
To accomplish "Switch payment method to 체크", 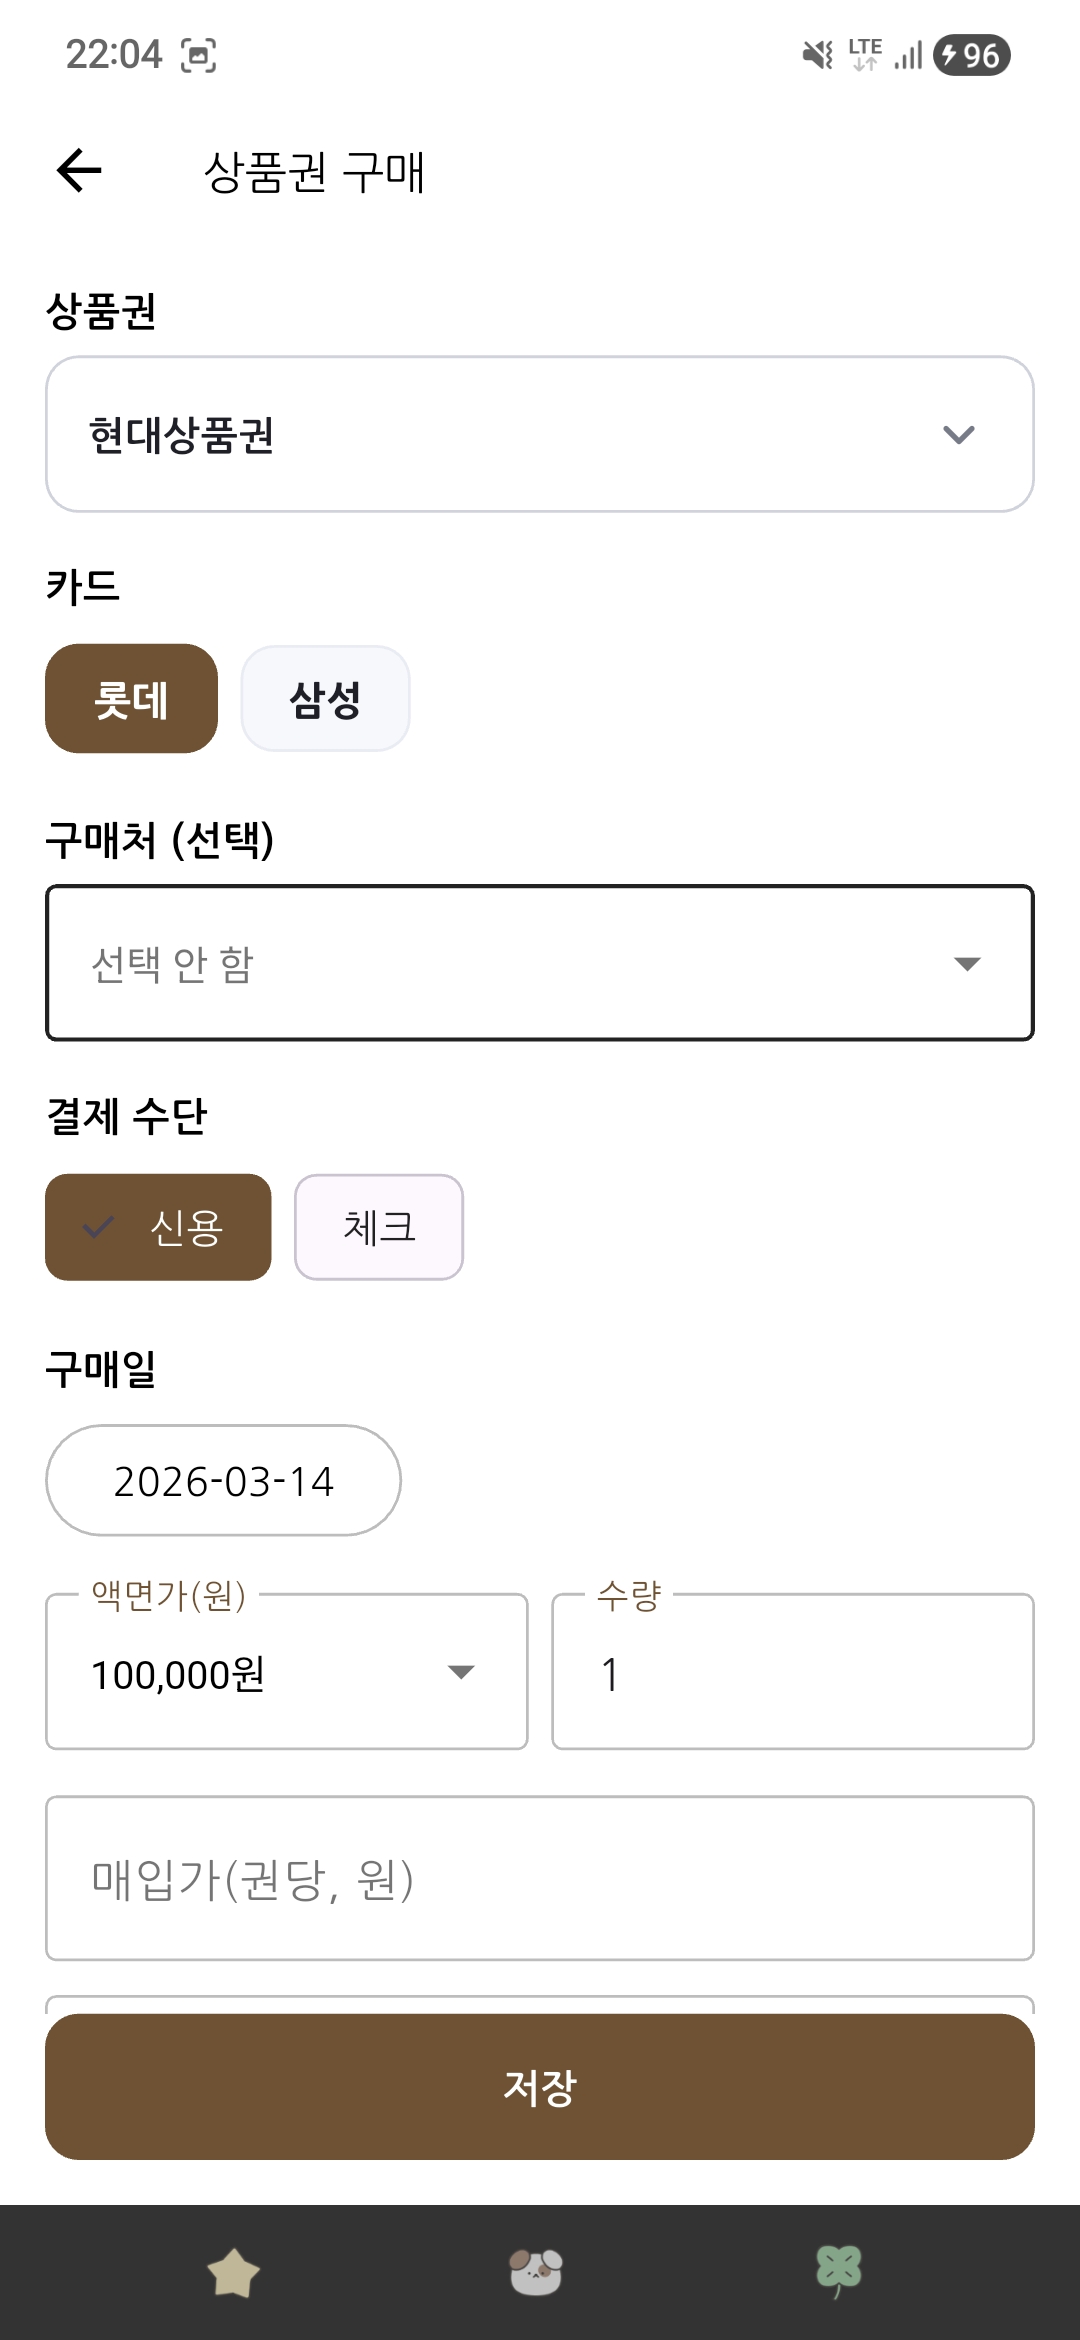I will [x=378, y=1227].
